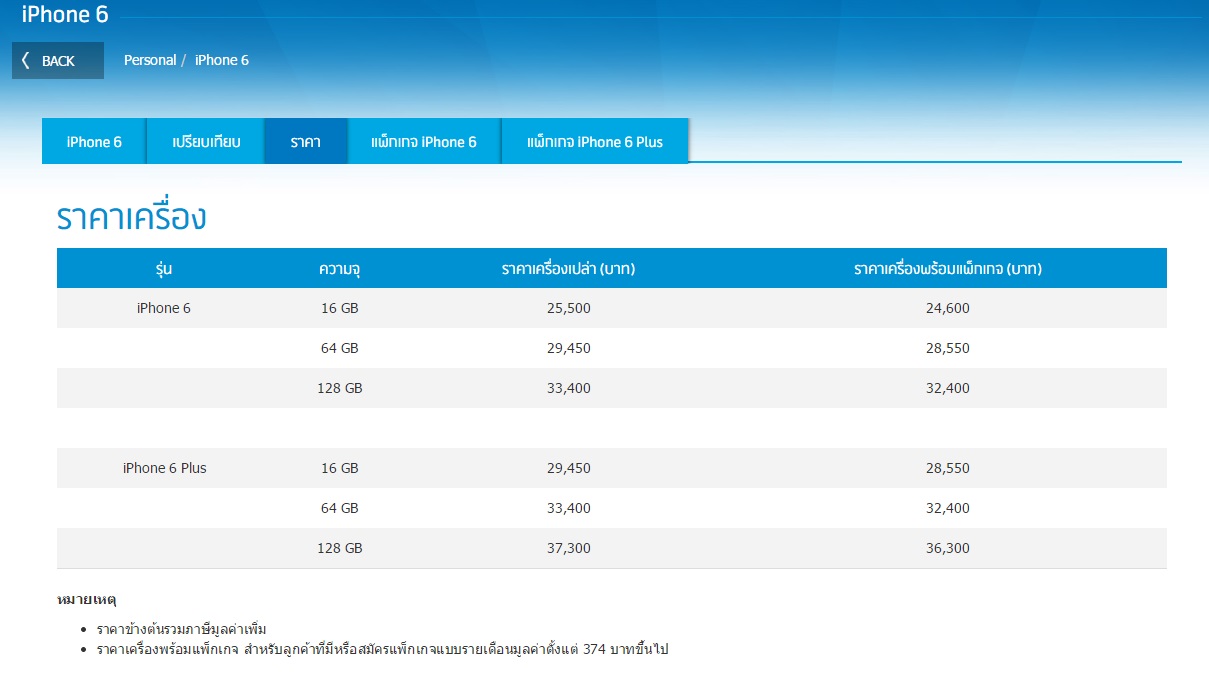Image resolution: width=1209 pixels, height=679 pixels.
Task: Click 33,400 in the Plus 64 GB row
Action: click(x=568, y=508)
